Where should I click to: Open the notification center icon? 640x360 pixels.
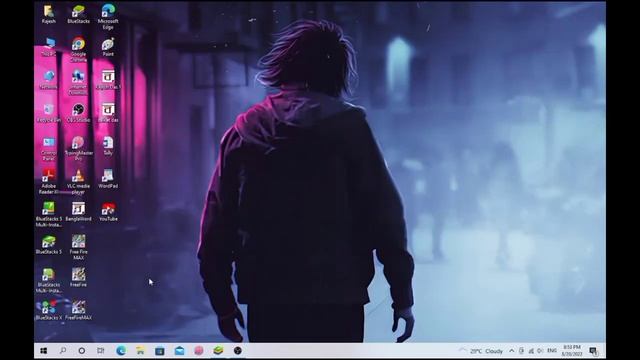click(x=594, y=351)
